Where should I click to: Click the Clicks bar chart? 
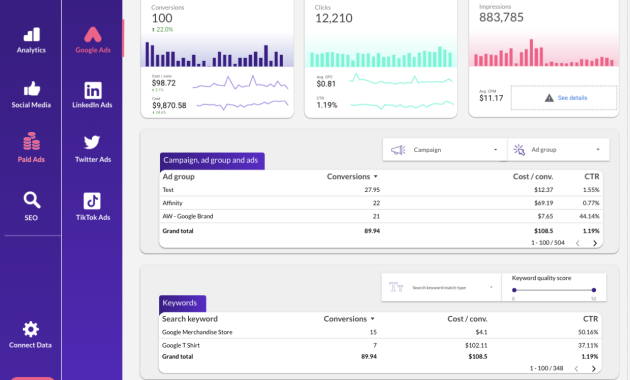[x=380, y=56]
